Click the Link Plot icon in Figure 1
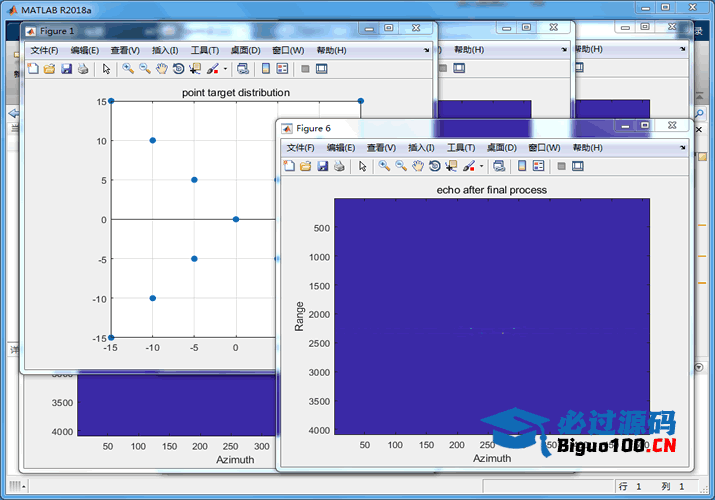715x500 pixels. [x=243, y=69]
